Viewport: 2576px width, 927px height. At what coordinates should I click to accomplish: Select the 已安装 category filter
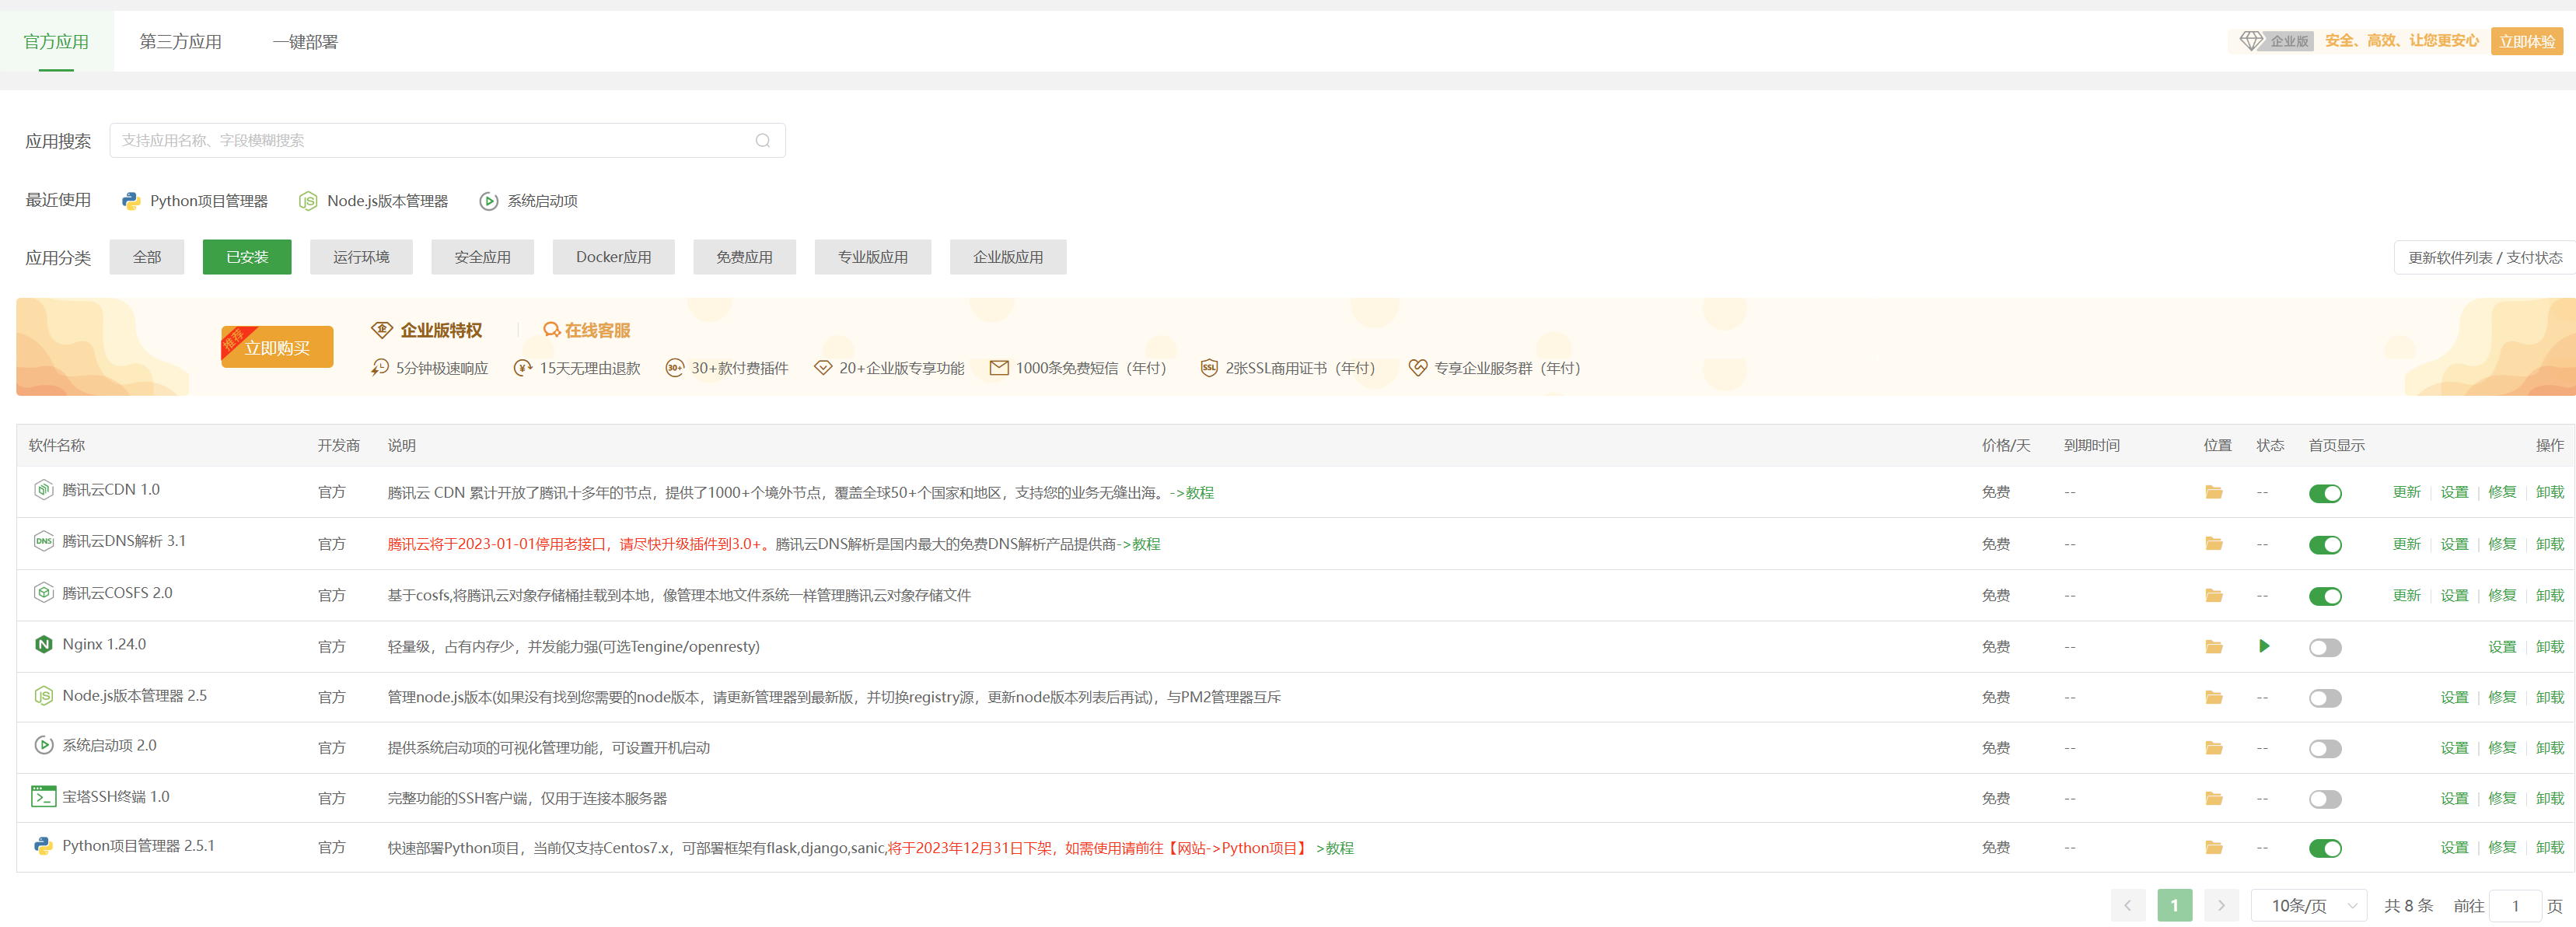[x=247, y=257]
